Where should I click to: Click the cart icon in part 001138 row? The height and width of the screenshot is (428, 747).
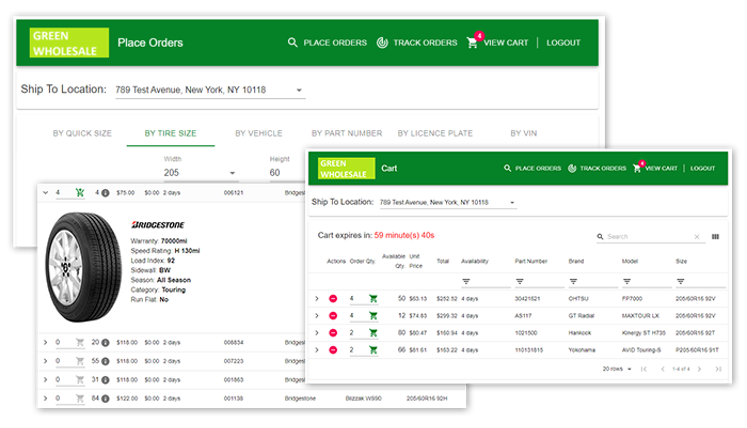coord(80,398)
